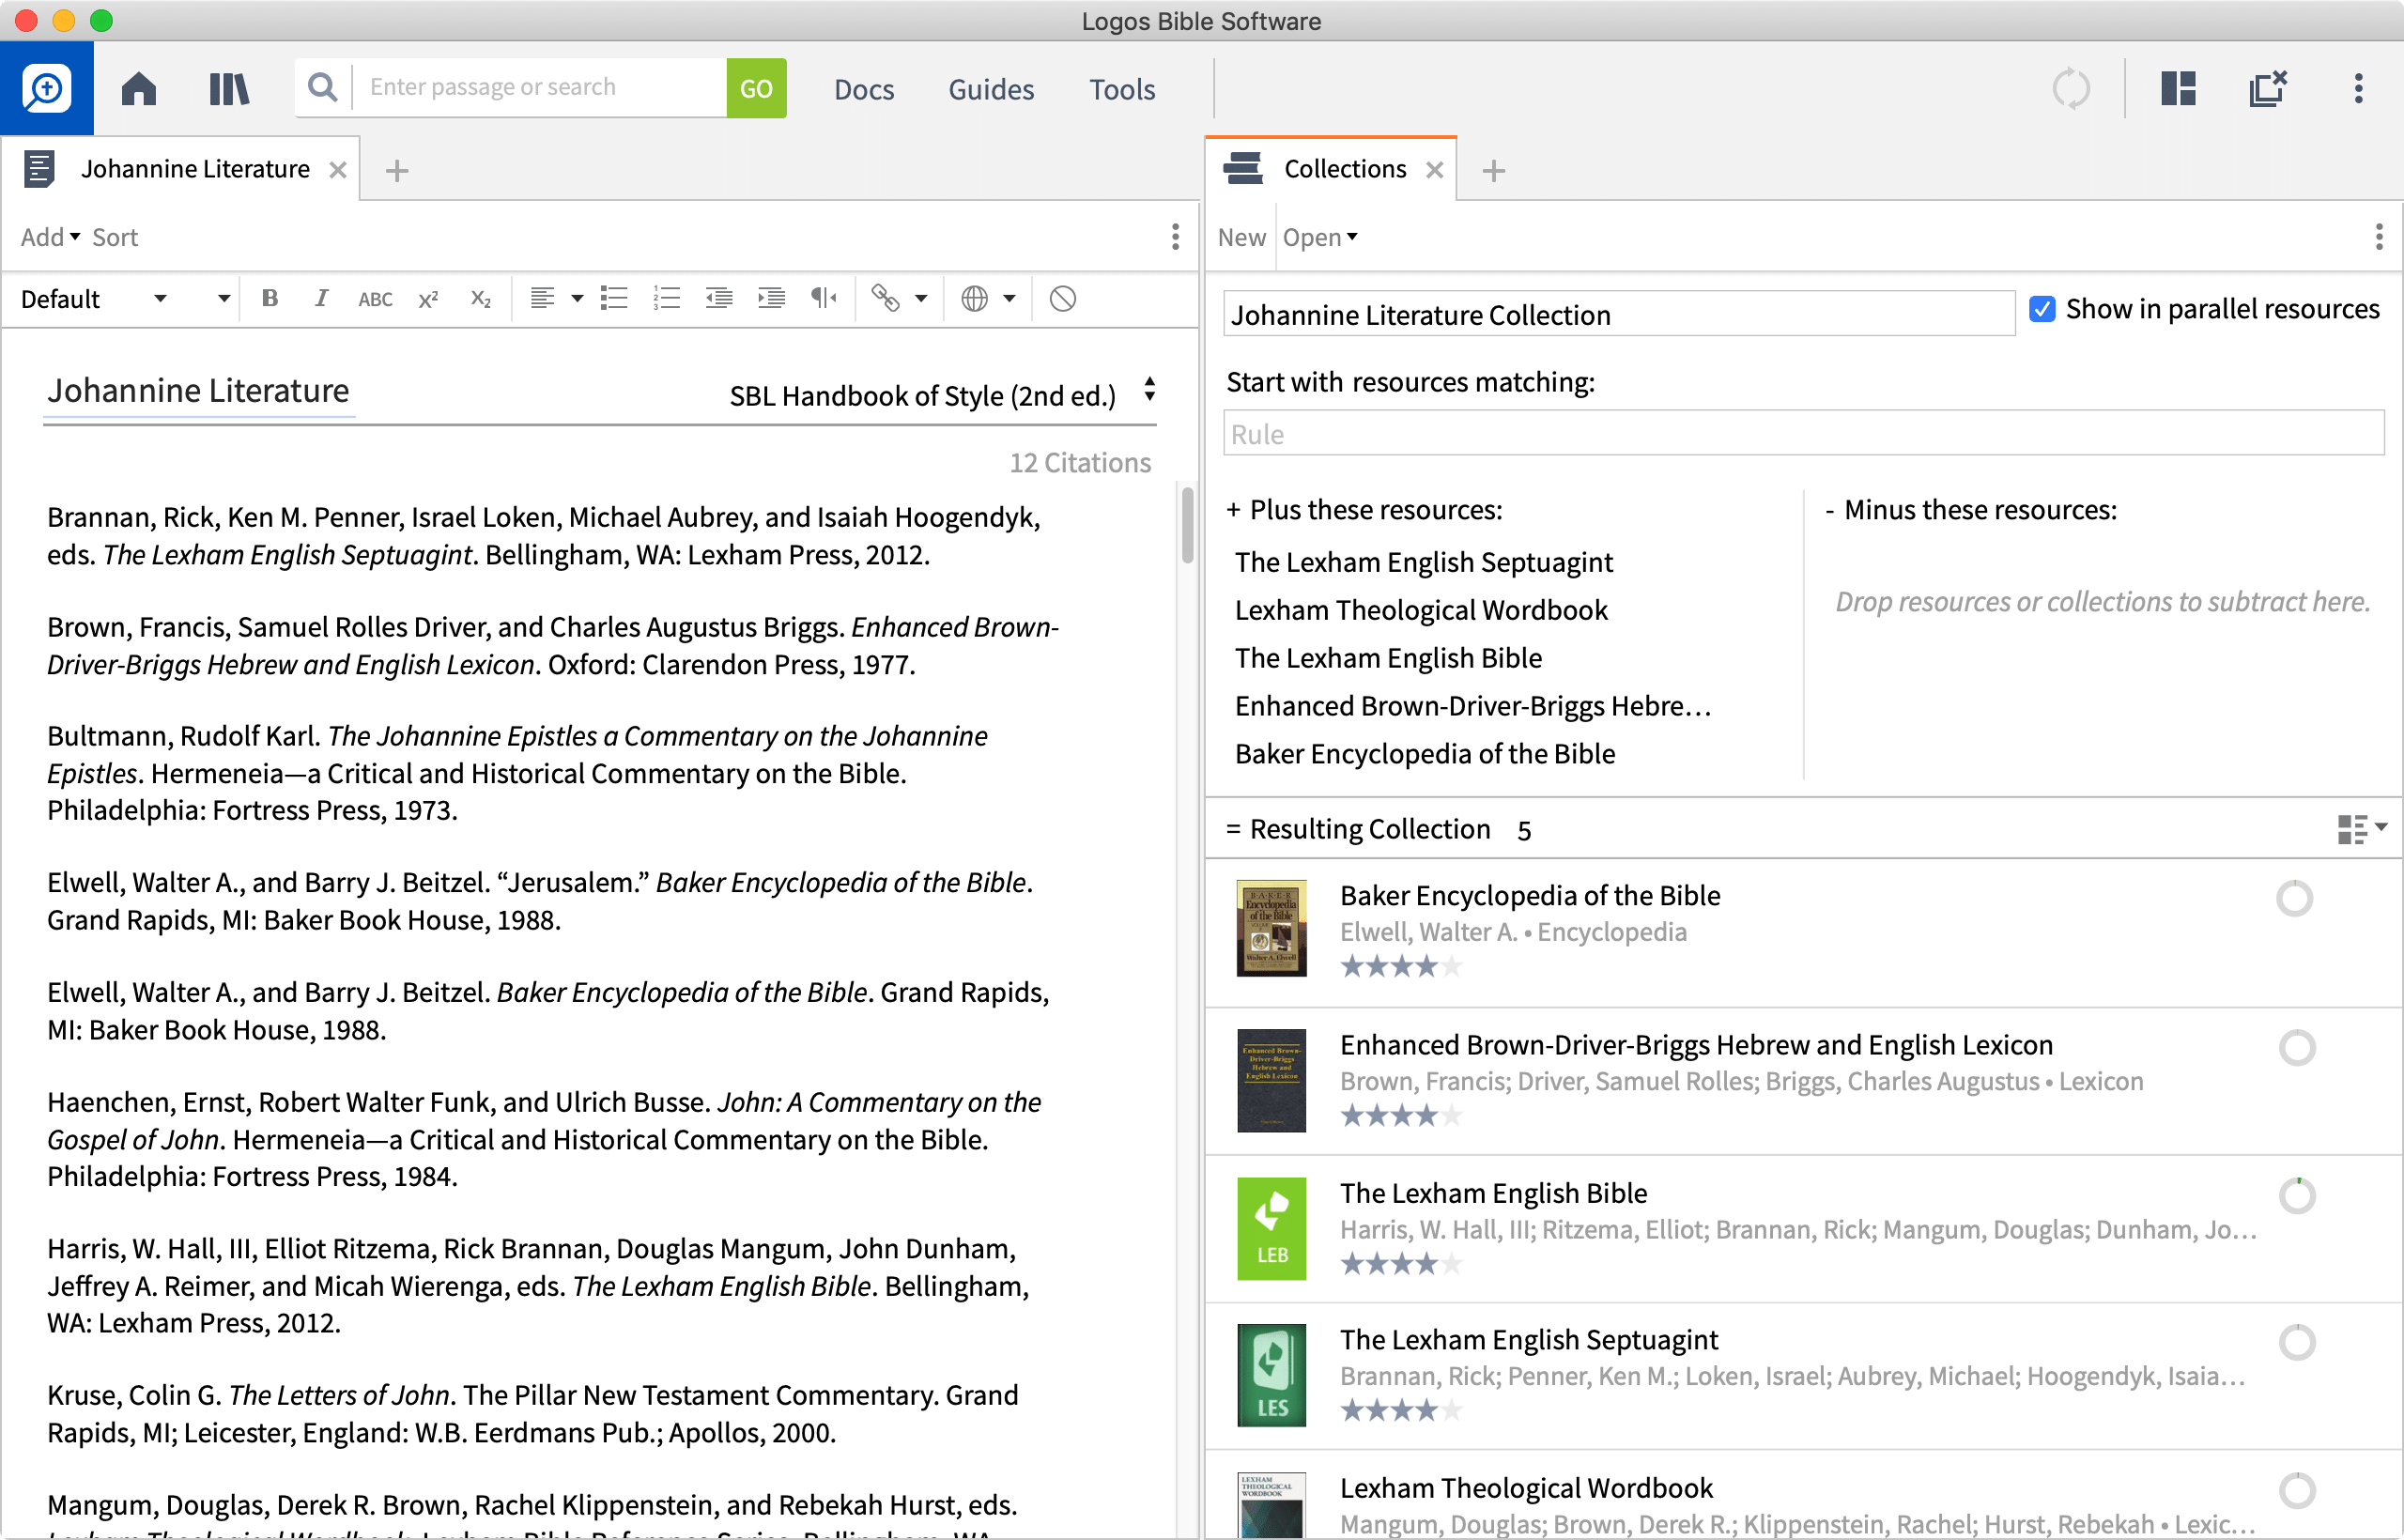Viewport: 2404px width, 1540px height.
Task: Click the superscript icon
Action: pos(428,298)
